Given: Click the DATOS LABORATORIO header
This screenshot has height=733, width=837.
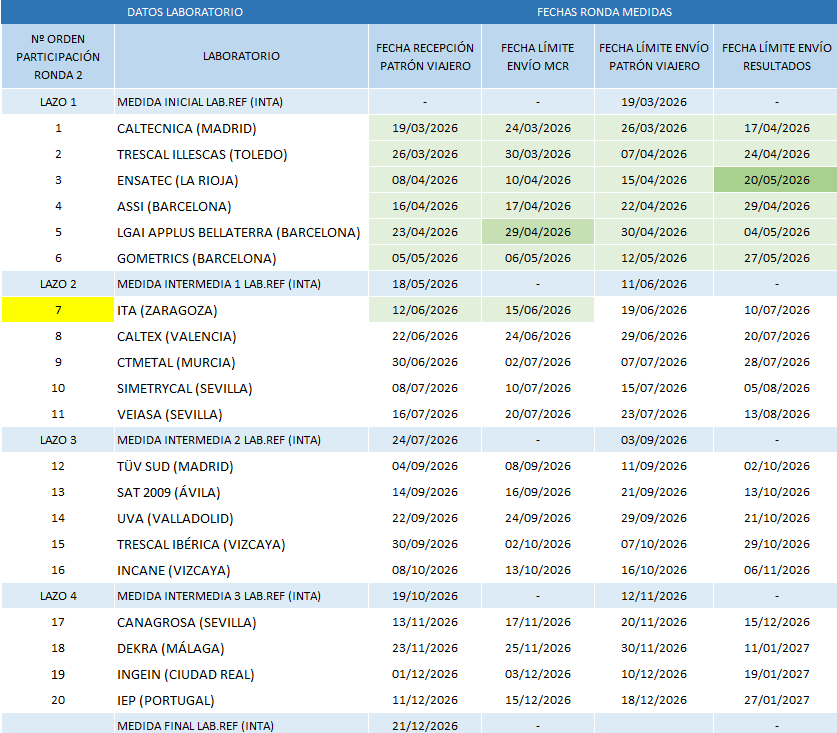Looking at the screenshot, I should 185,12.
